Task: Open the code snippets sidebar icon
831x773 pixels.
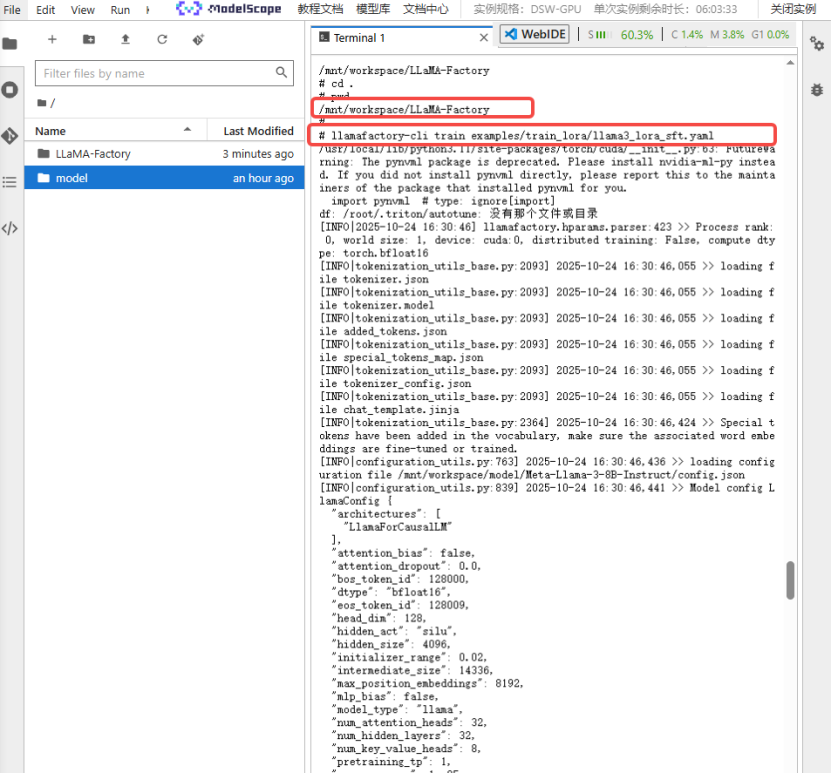Action: (10, 228)
